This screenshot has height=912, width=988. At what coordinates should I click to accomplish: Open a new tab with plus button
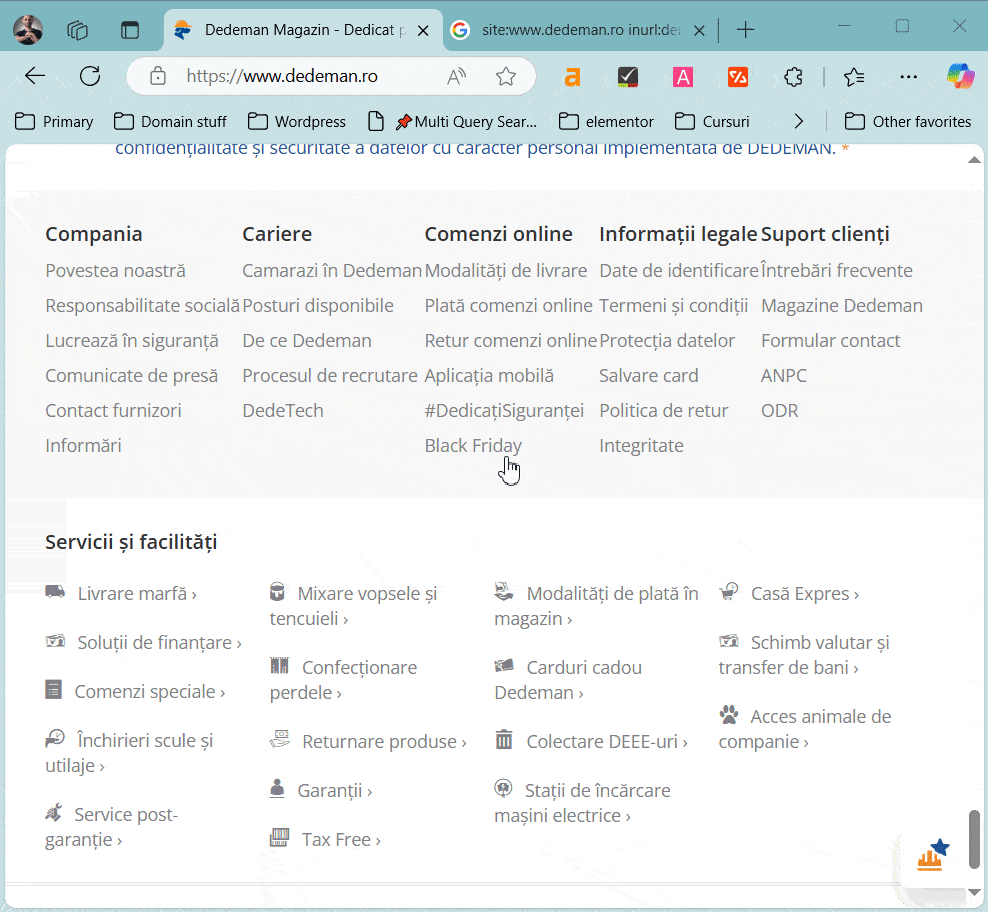click(745, 30)
